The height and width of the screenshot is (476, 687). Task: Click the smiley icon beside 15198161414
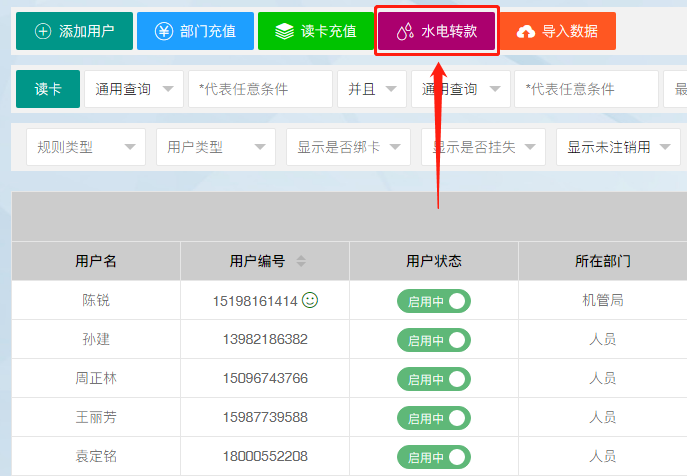pyautogui.click(x=310, y=300)
